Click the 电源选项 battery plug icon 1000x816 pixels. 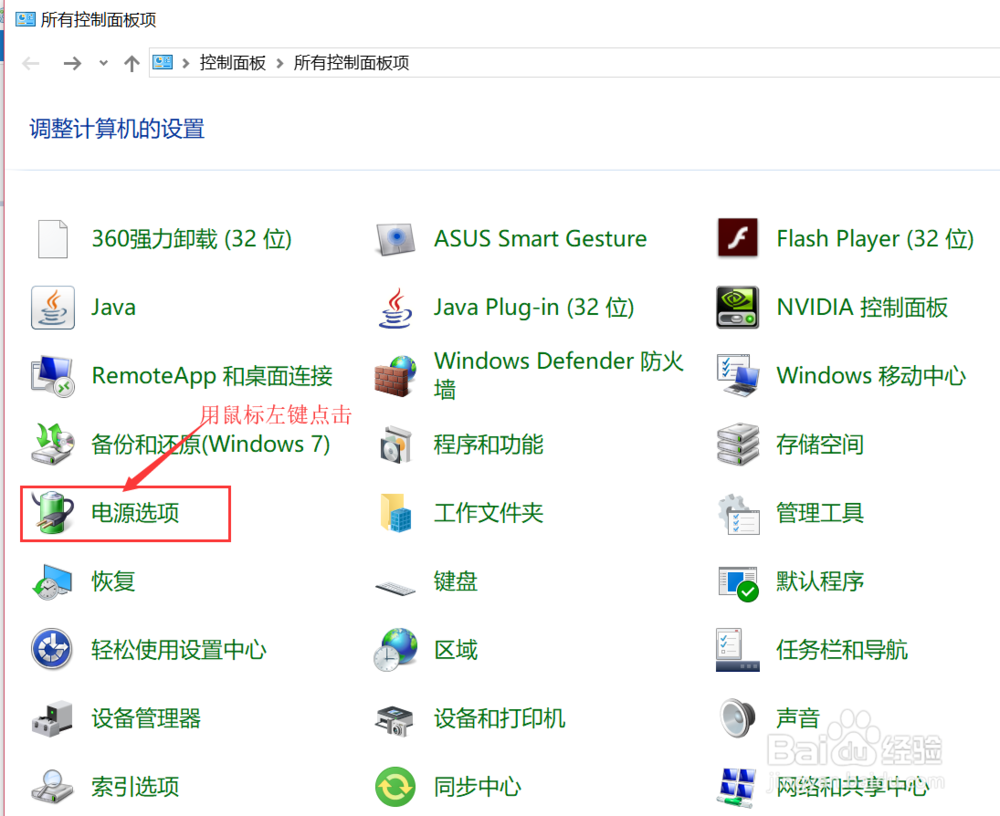[52, 512]
